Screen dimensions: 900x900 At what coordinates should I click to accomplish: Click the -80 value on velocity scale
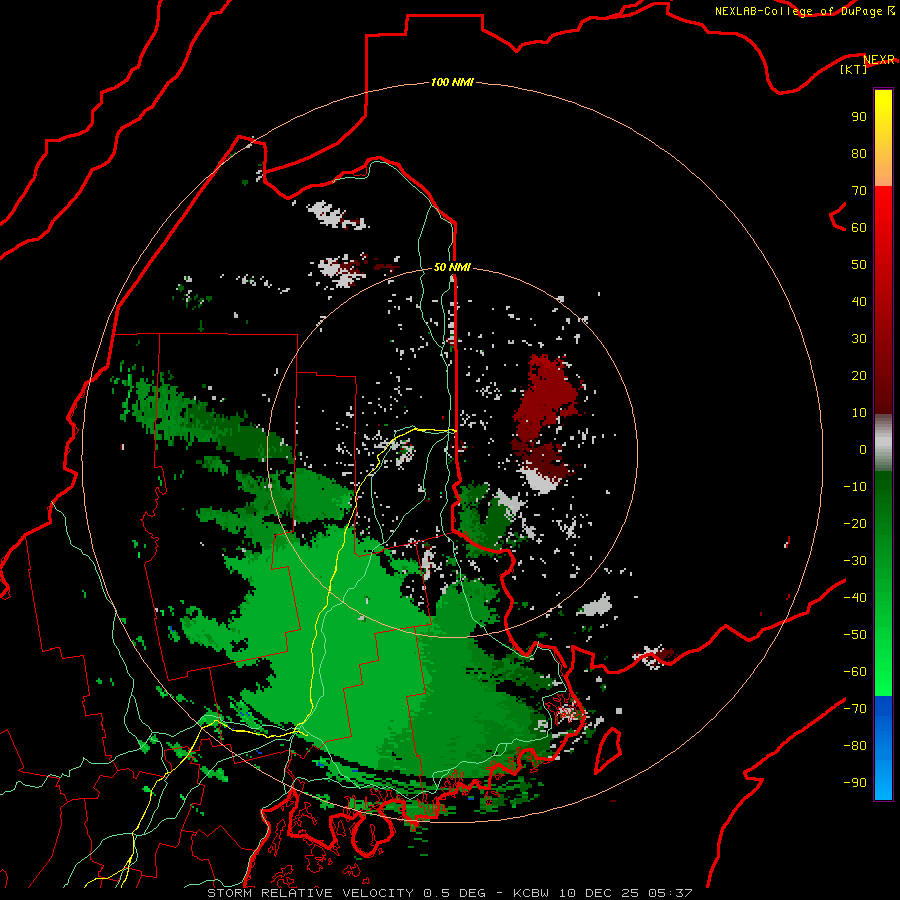855,746
